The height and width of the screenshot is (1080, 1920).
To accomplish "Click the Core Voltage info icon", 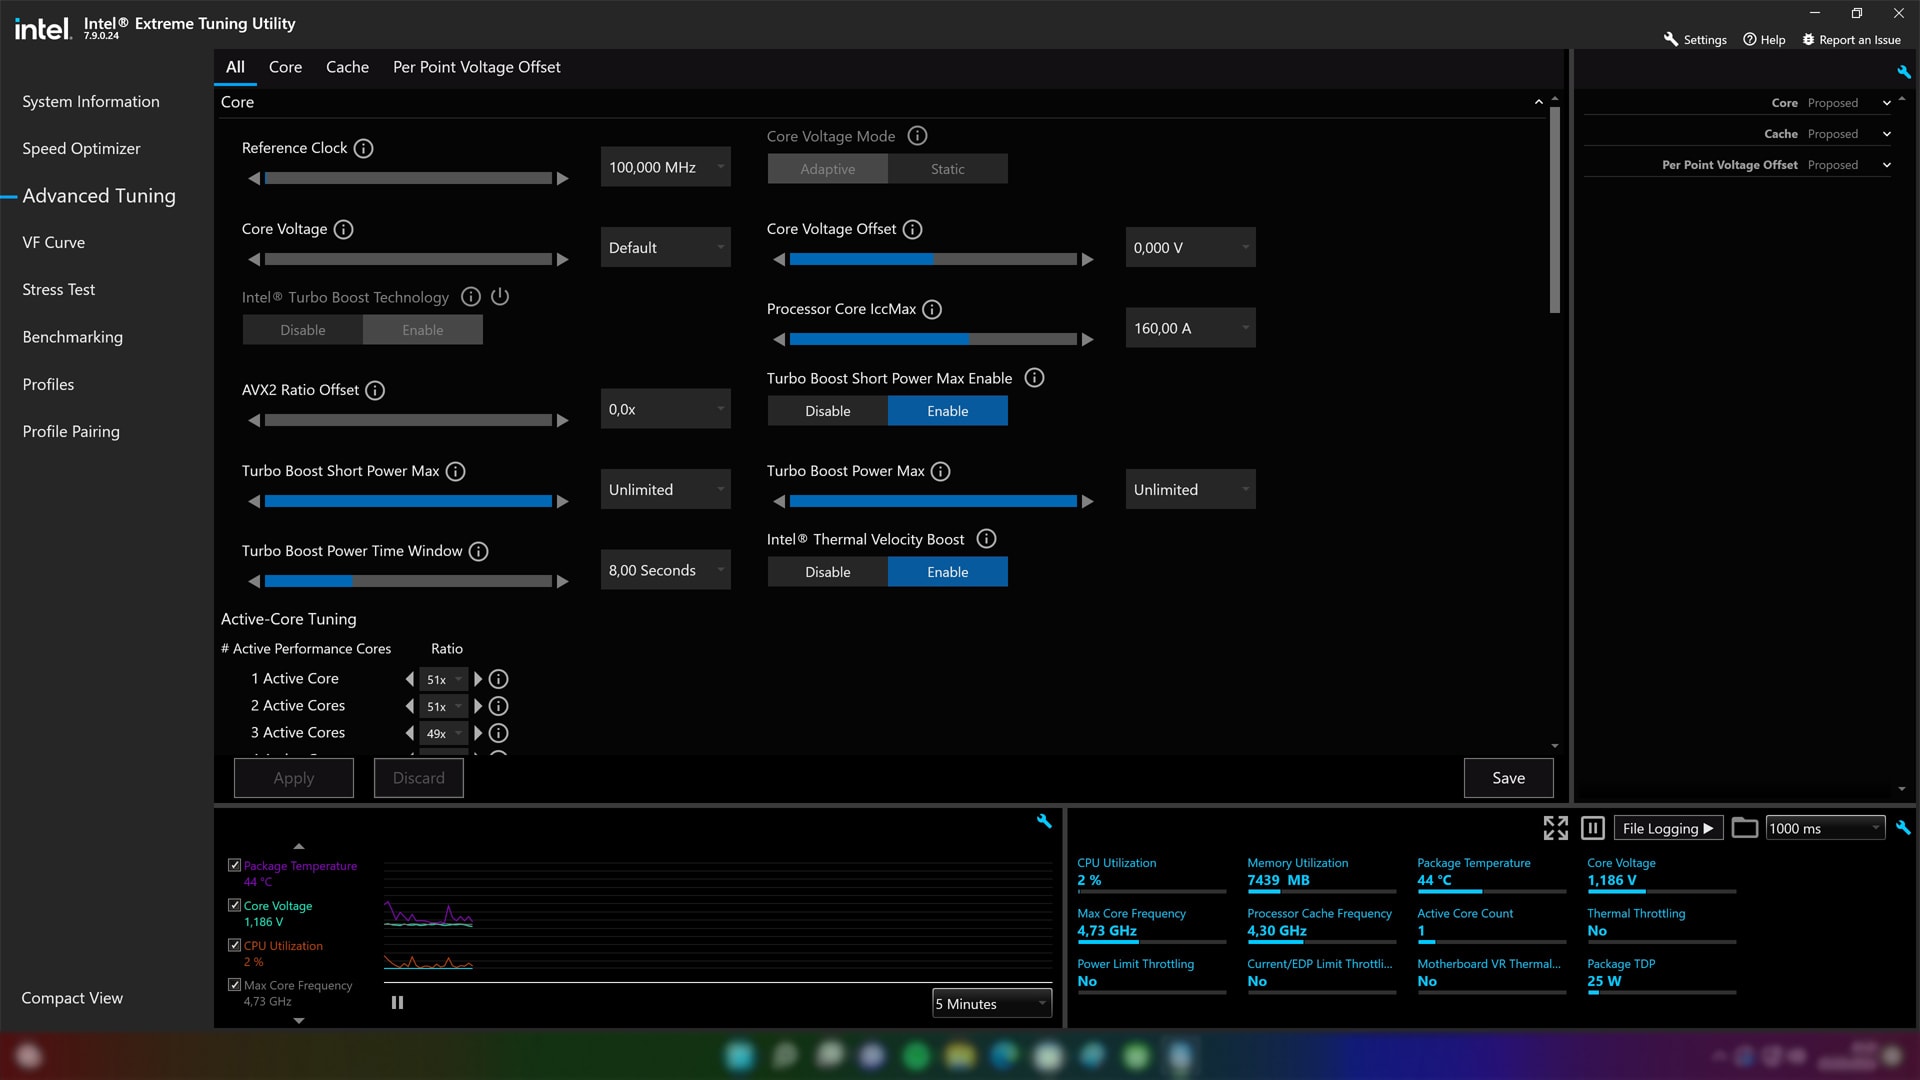I will 344,229.
